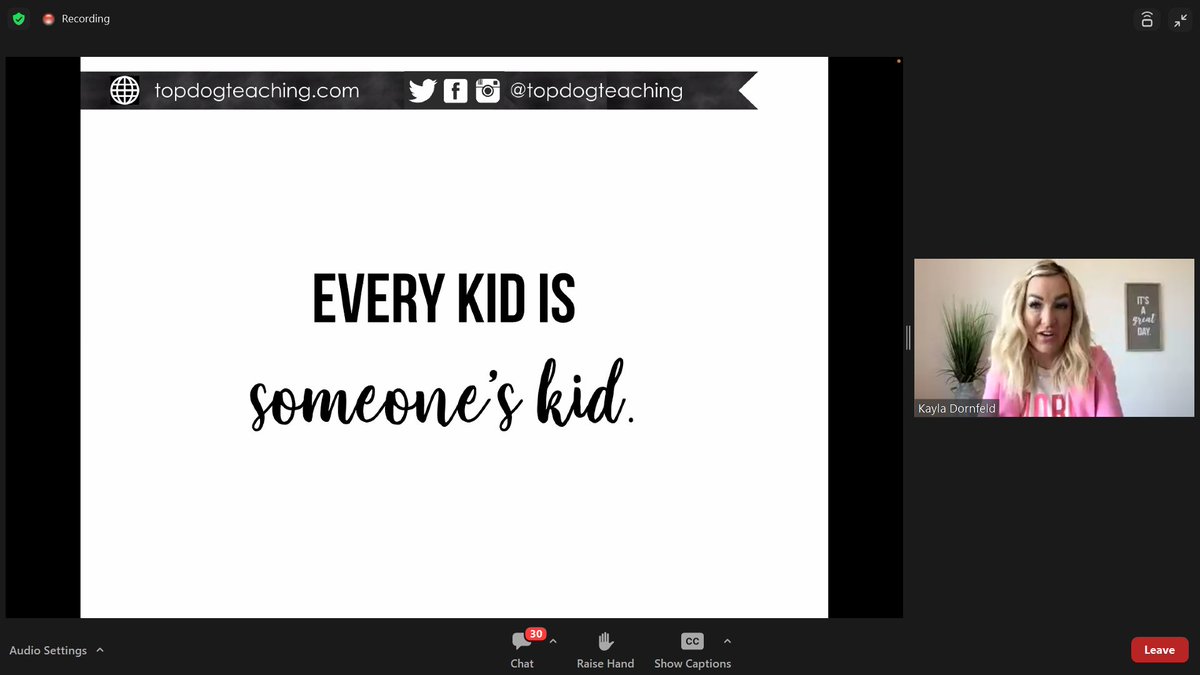1200x675 pixels.
Task: Click the Instagram camera icon on the slide
Action: tap(488, 90)
